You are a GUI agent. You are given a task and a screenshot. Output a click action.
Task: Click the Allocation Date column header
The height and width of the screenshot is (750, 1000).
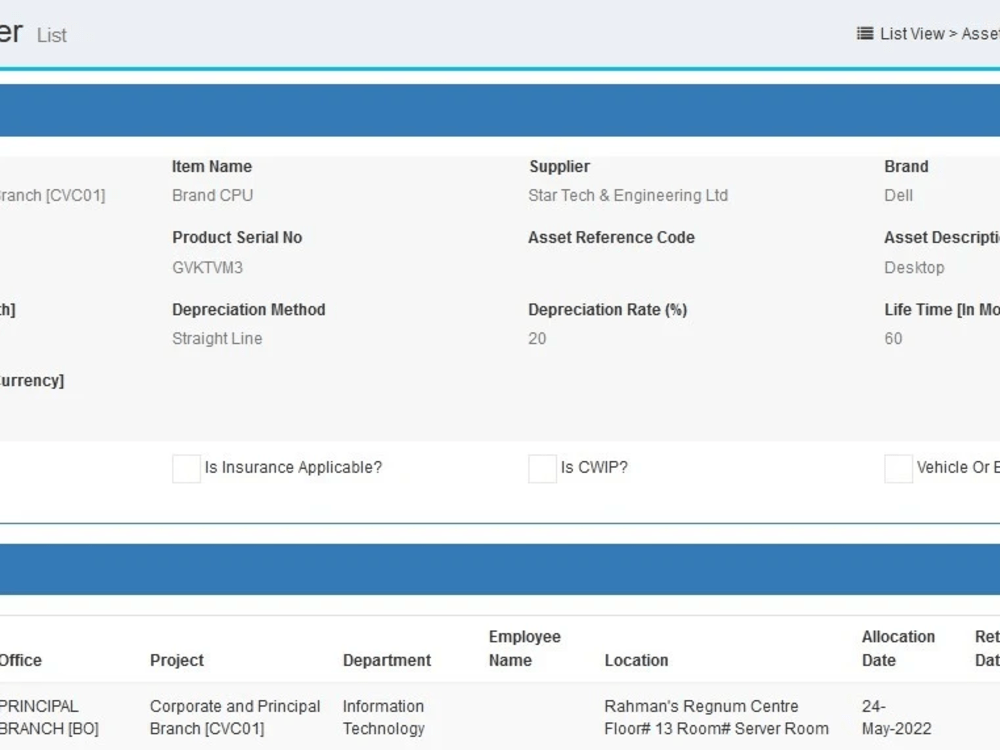[898, 648]
